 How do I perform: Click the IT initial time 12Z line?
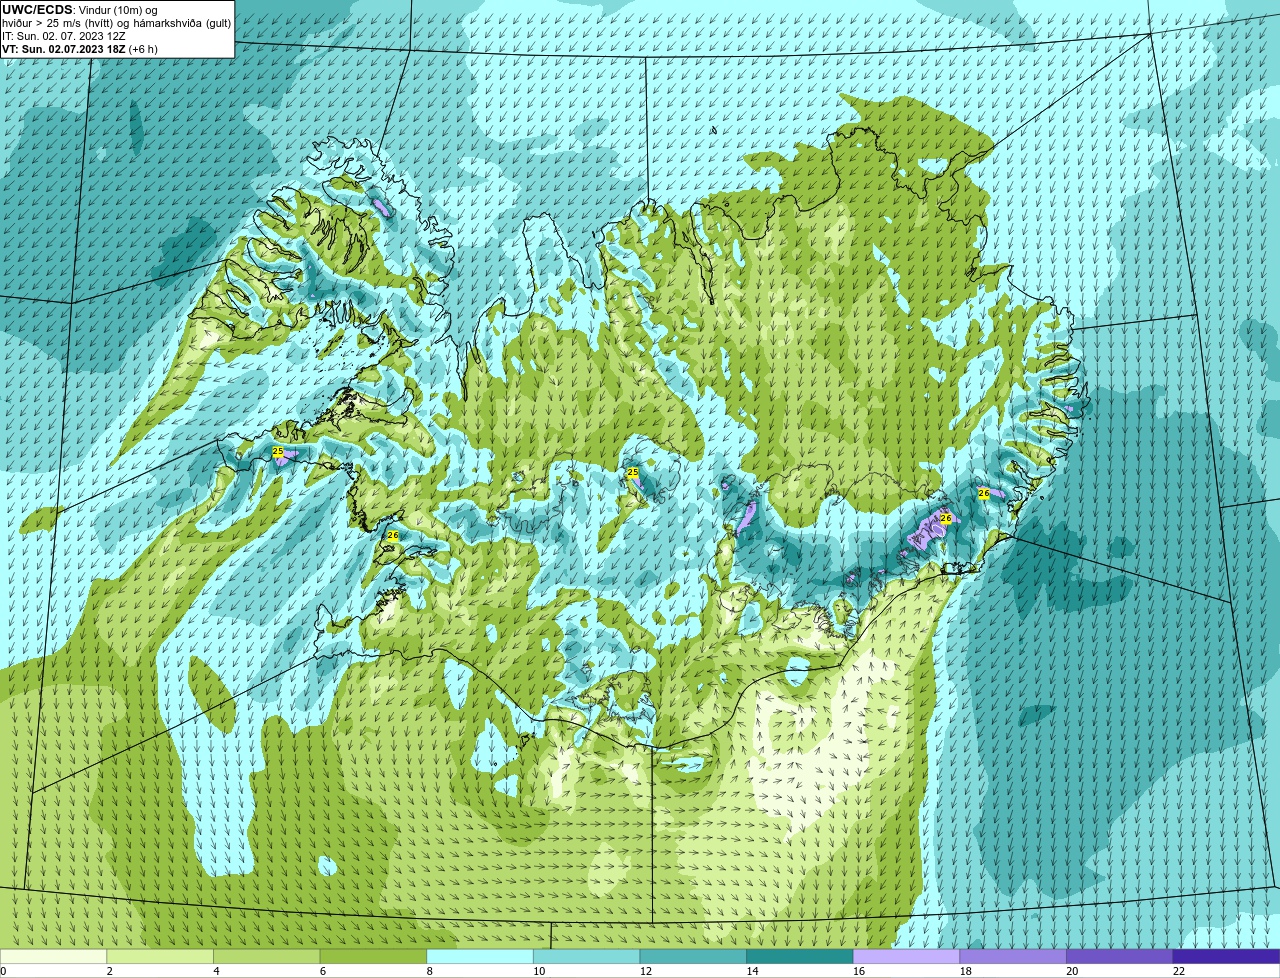(x=65, y=36)
